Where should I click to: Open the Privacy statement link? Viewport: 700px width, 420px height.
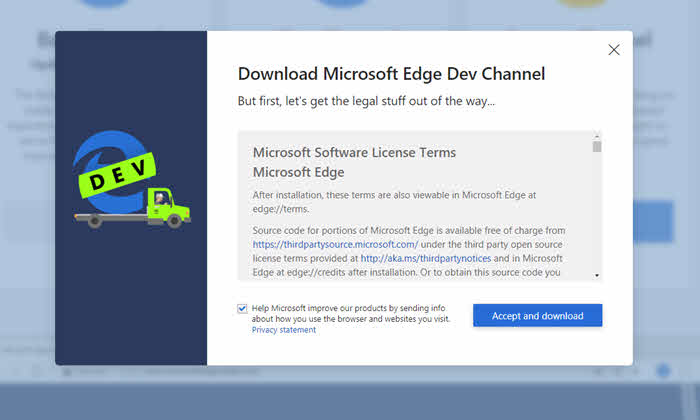(x=283, y=330)
